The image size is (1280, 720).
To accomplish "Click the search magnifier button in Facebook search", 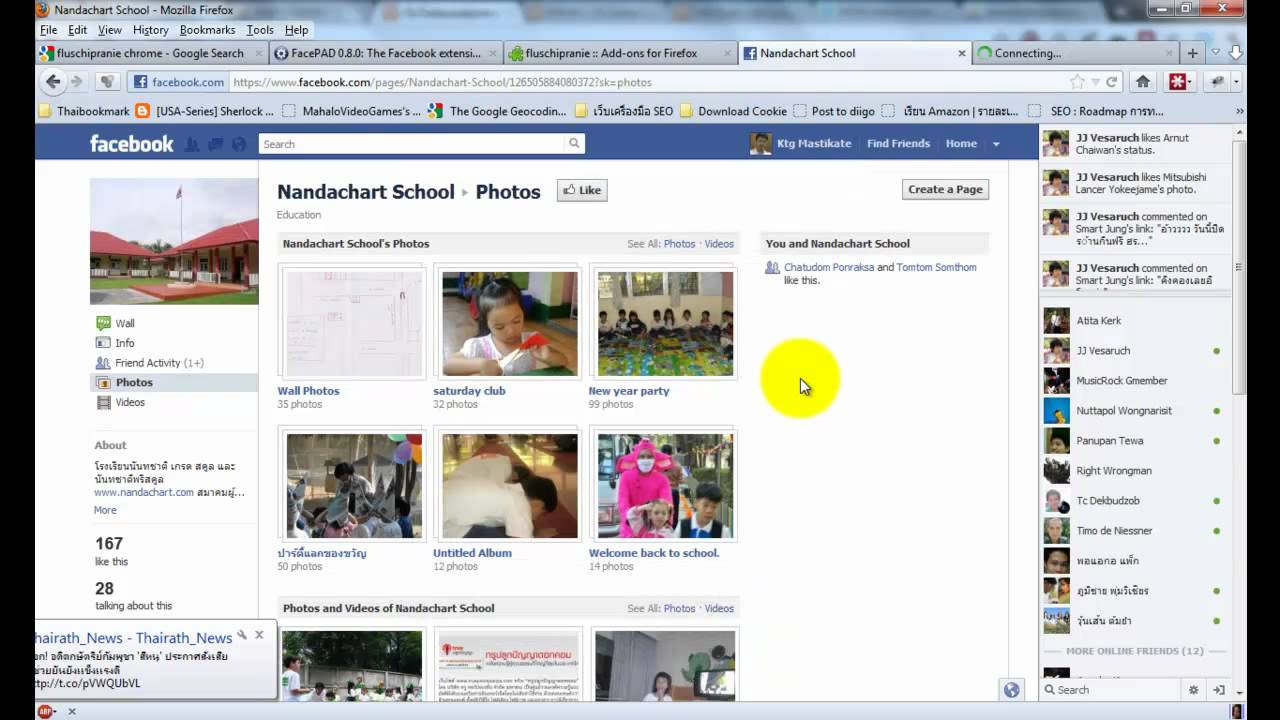I will [x=574, y=144].
